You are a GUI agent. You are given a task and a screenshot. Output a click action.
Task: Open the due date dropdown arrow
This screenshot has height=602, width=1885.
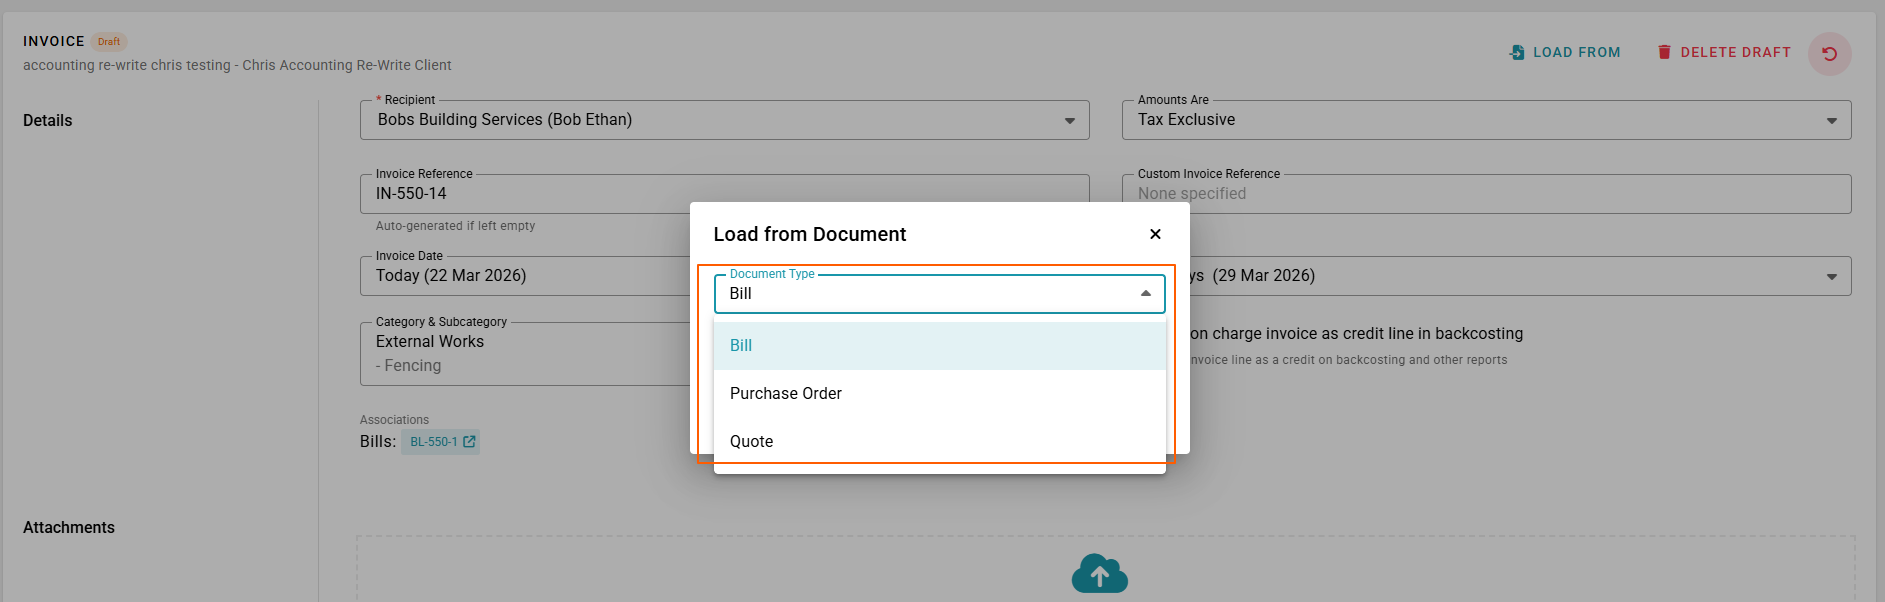tap(1831, 277)
